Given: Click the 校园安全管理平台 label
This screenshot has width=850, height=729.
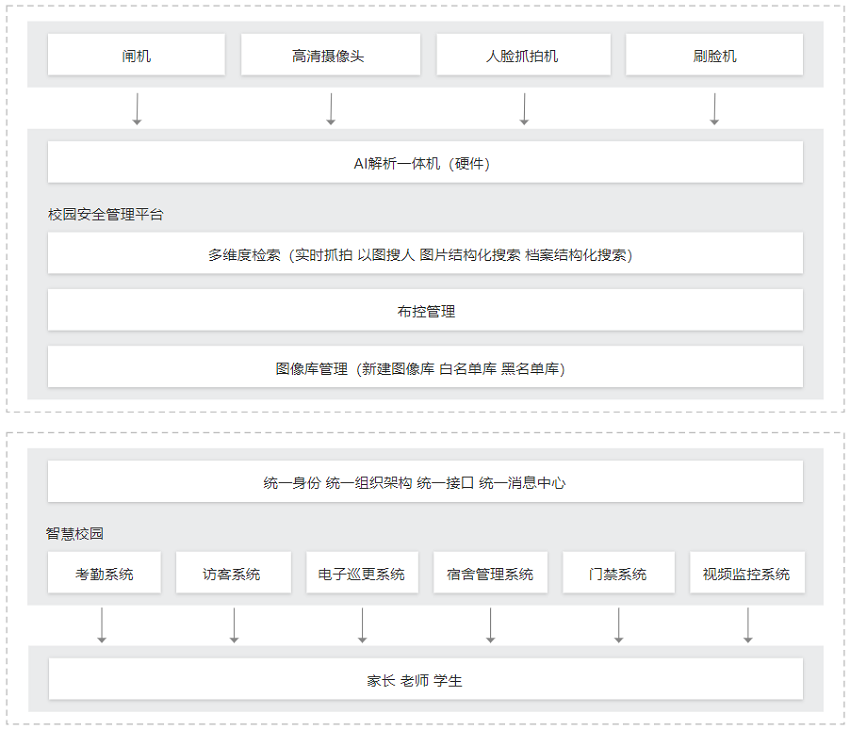Looking at the screenshot, I should pyautogui.click(x=106, y=215).
